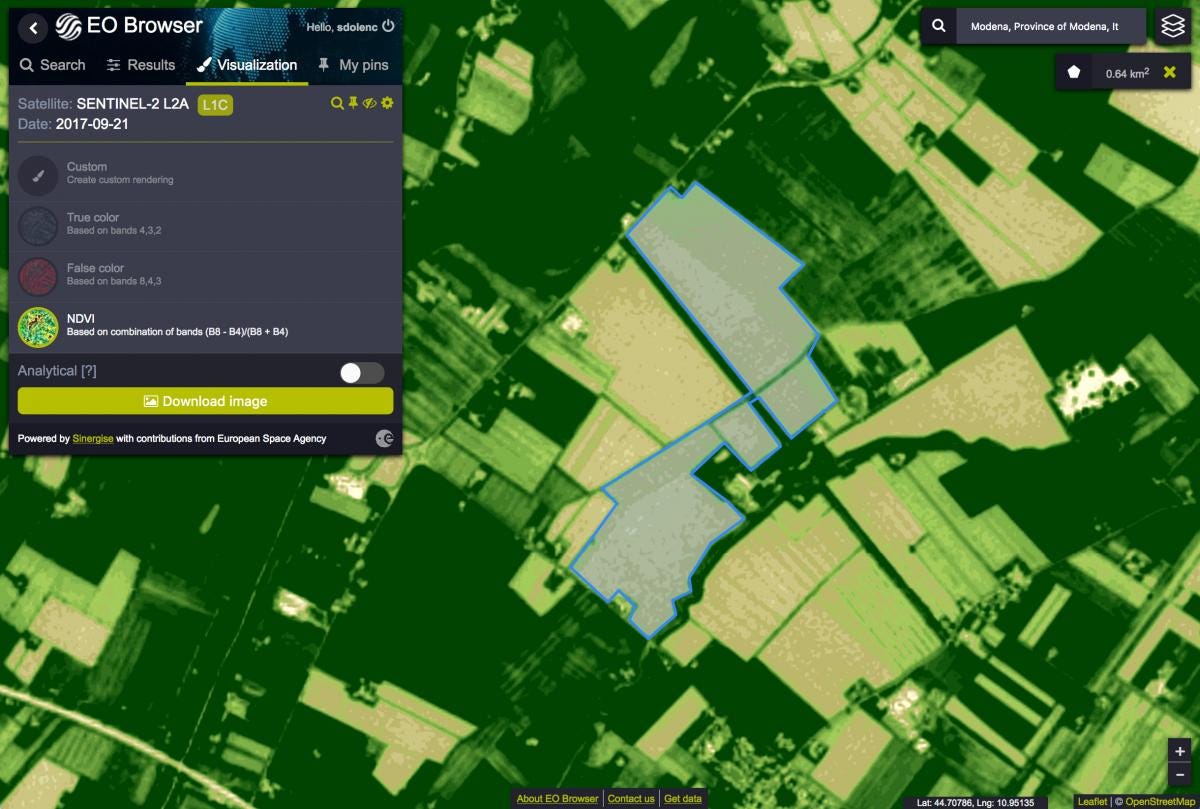Open the map layers selector
The height and width of the screenshot is (809, 1200).
(1172, 26)
